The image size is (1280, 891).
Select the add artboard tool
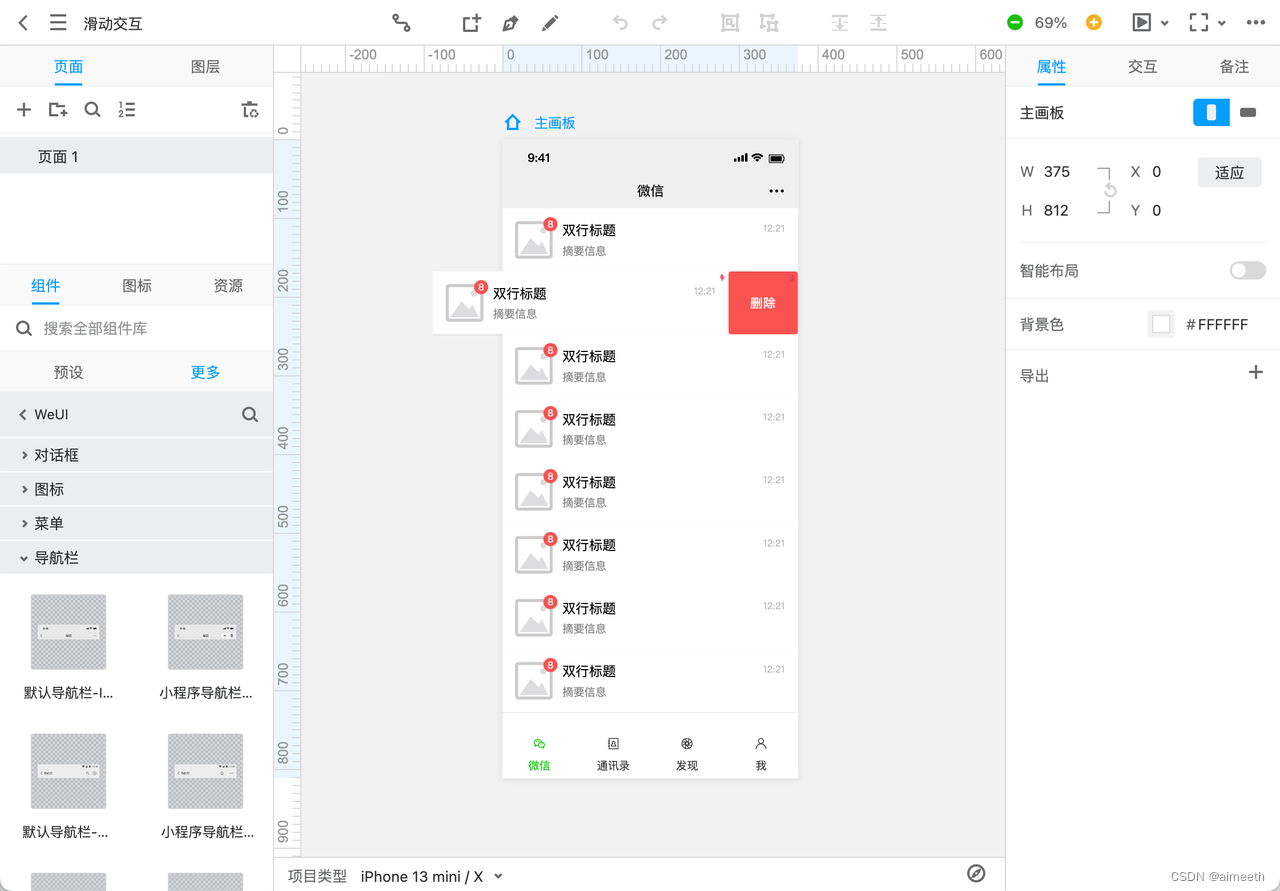471,22
